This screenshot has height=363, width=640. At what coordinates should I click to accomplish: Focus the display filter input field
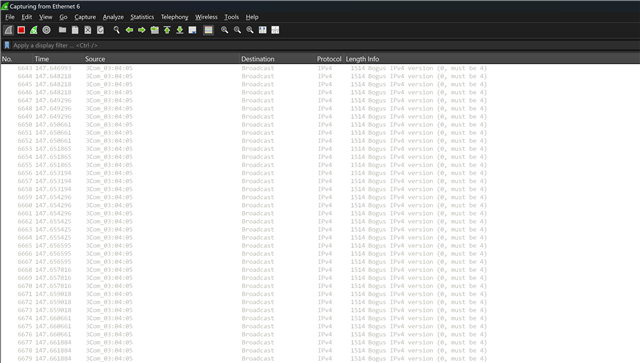coord(324,45)
